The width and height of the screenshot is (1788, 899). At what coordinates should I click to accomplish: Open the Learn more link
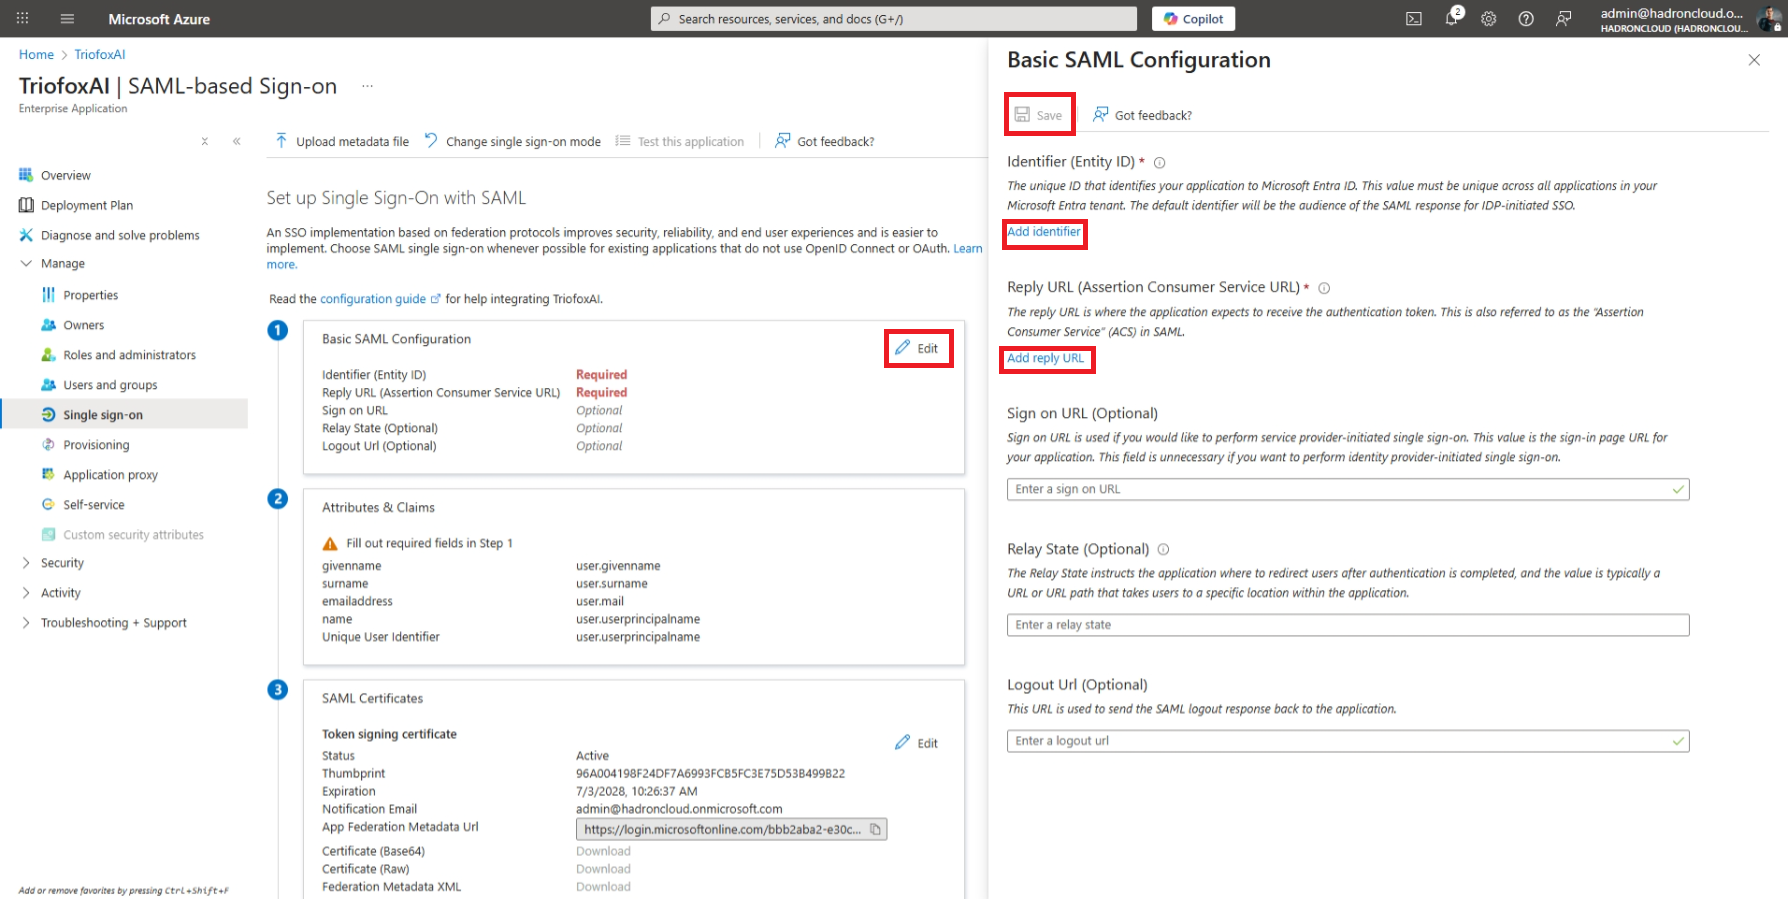967,248
